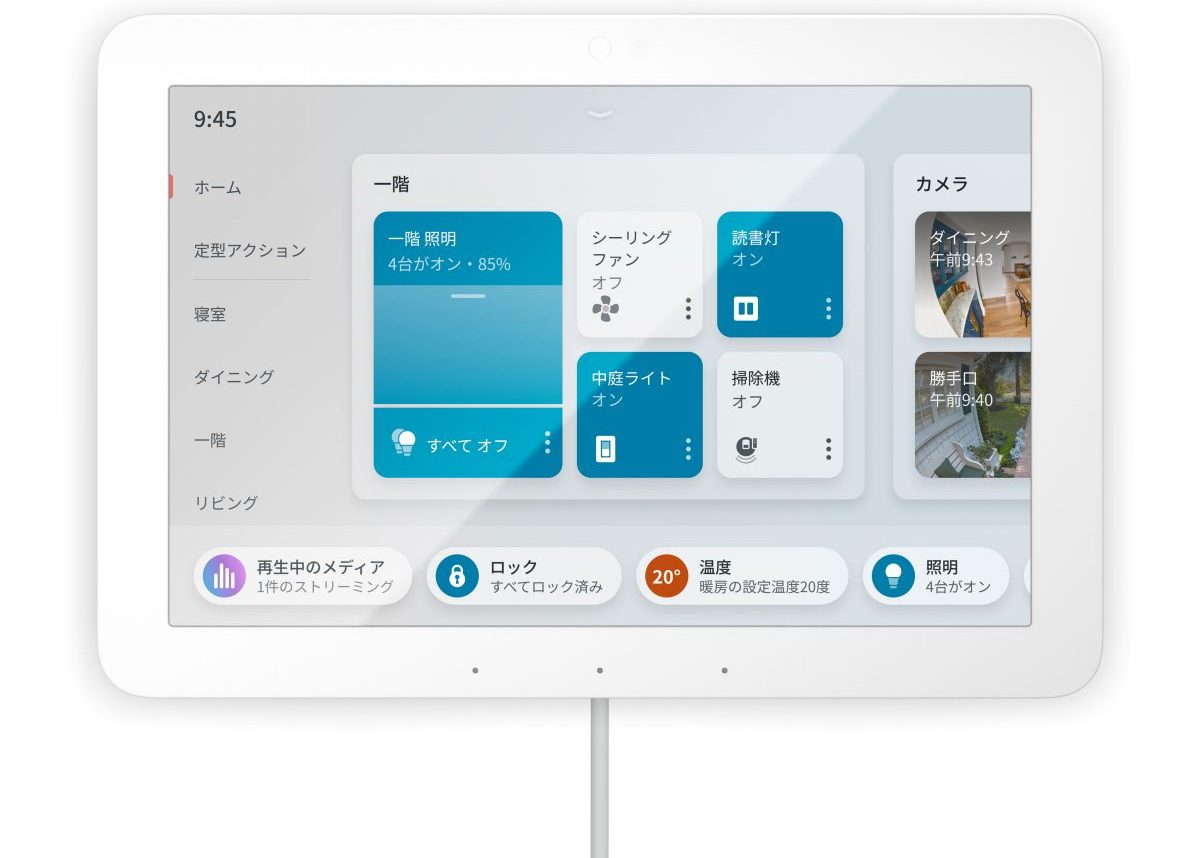Screen dimensions: 1200x858
Task: Tap the light bulb icon in 照明 chip
Action: point(893,576)
